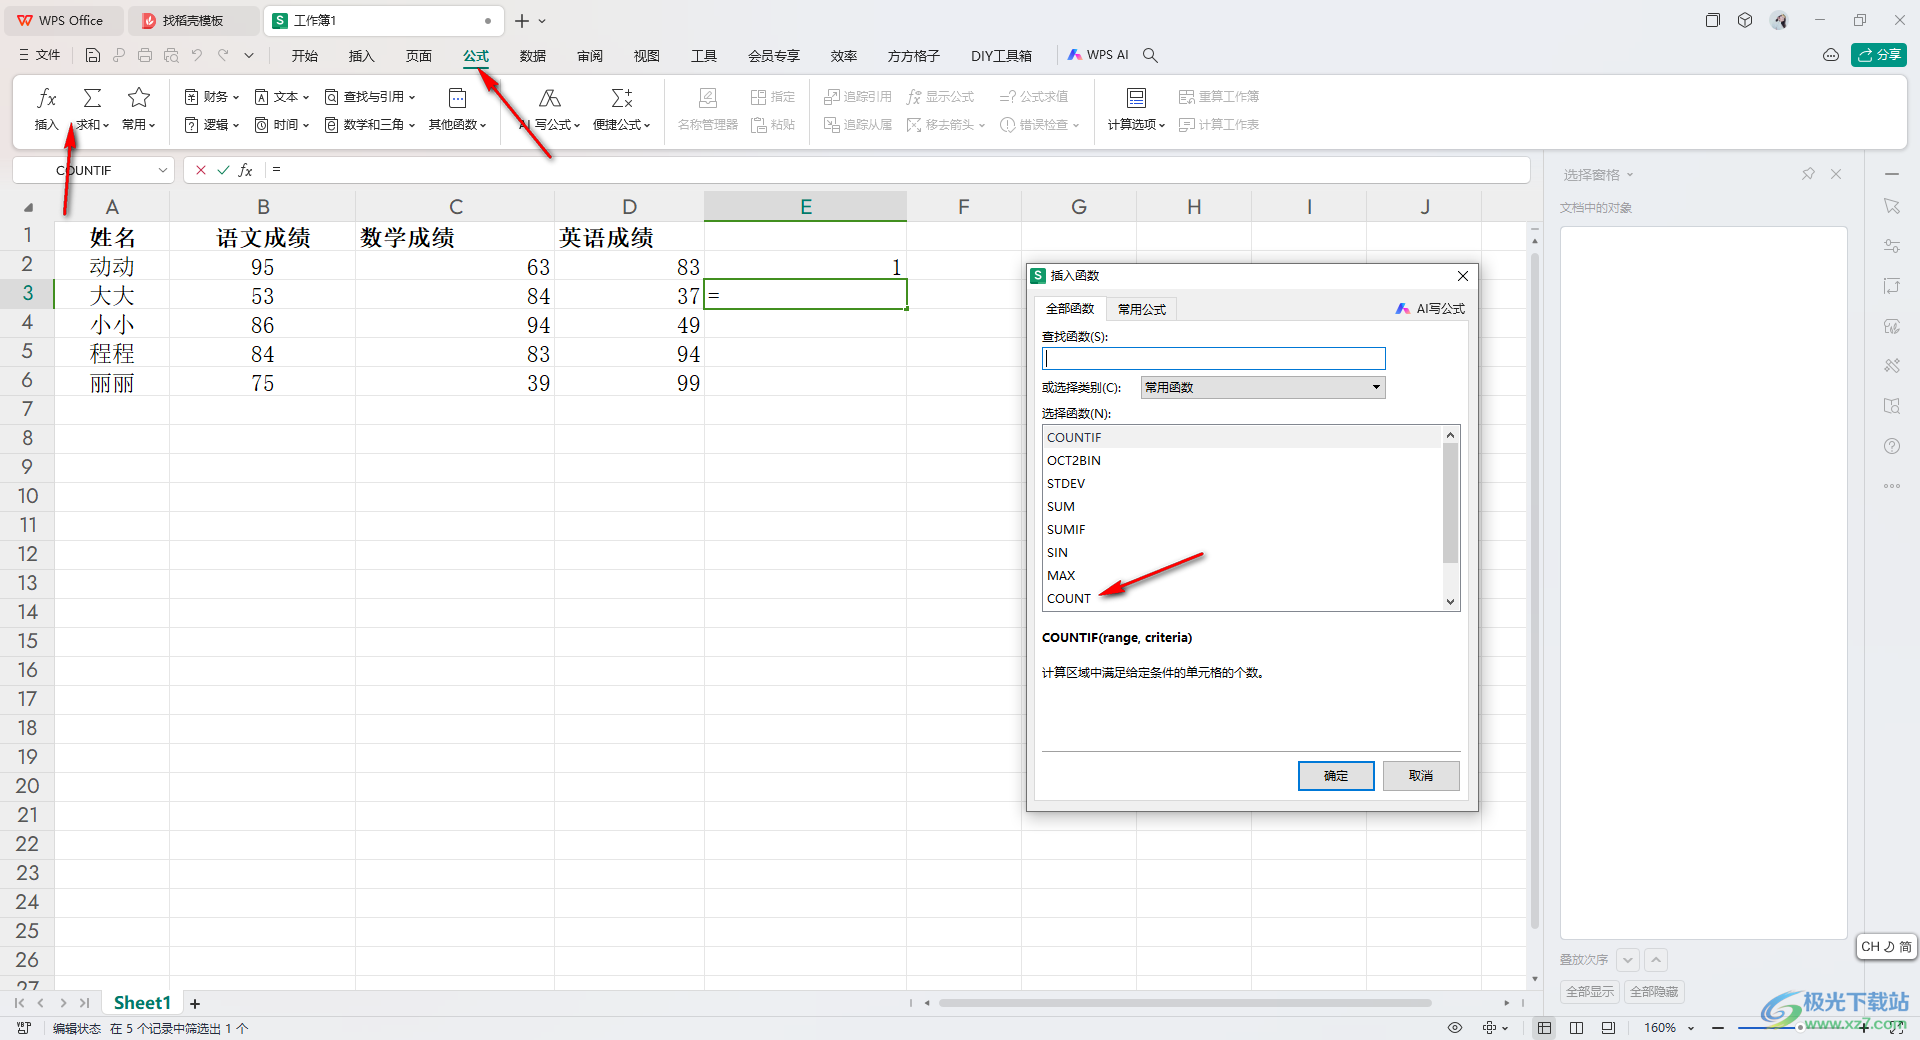Add a new sheet with the plus icon
This screenshot has width=1920, height=1040.
click(x=195, y=1004)
